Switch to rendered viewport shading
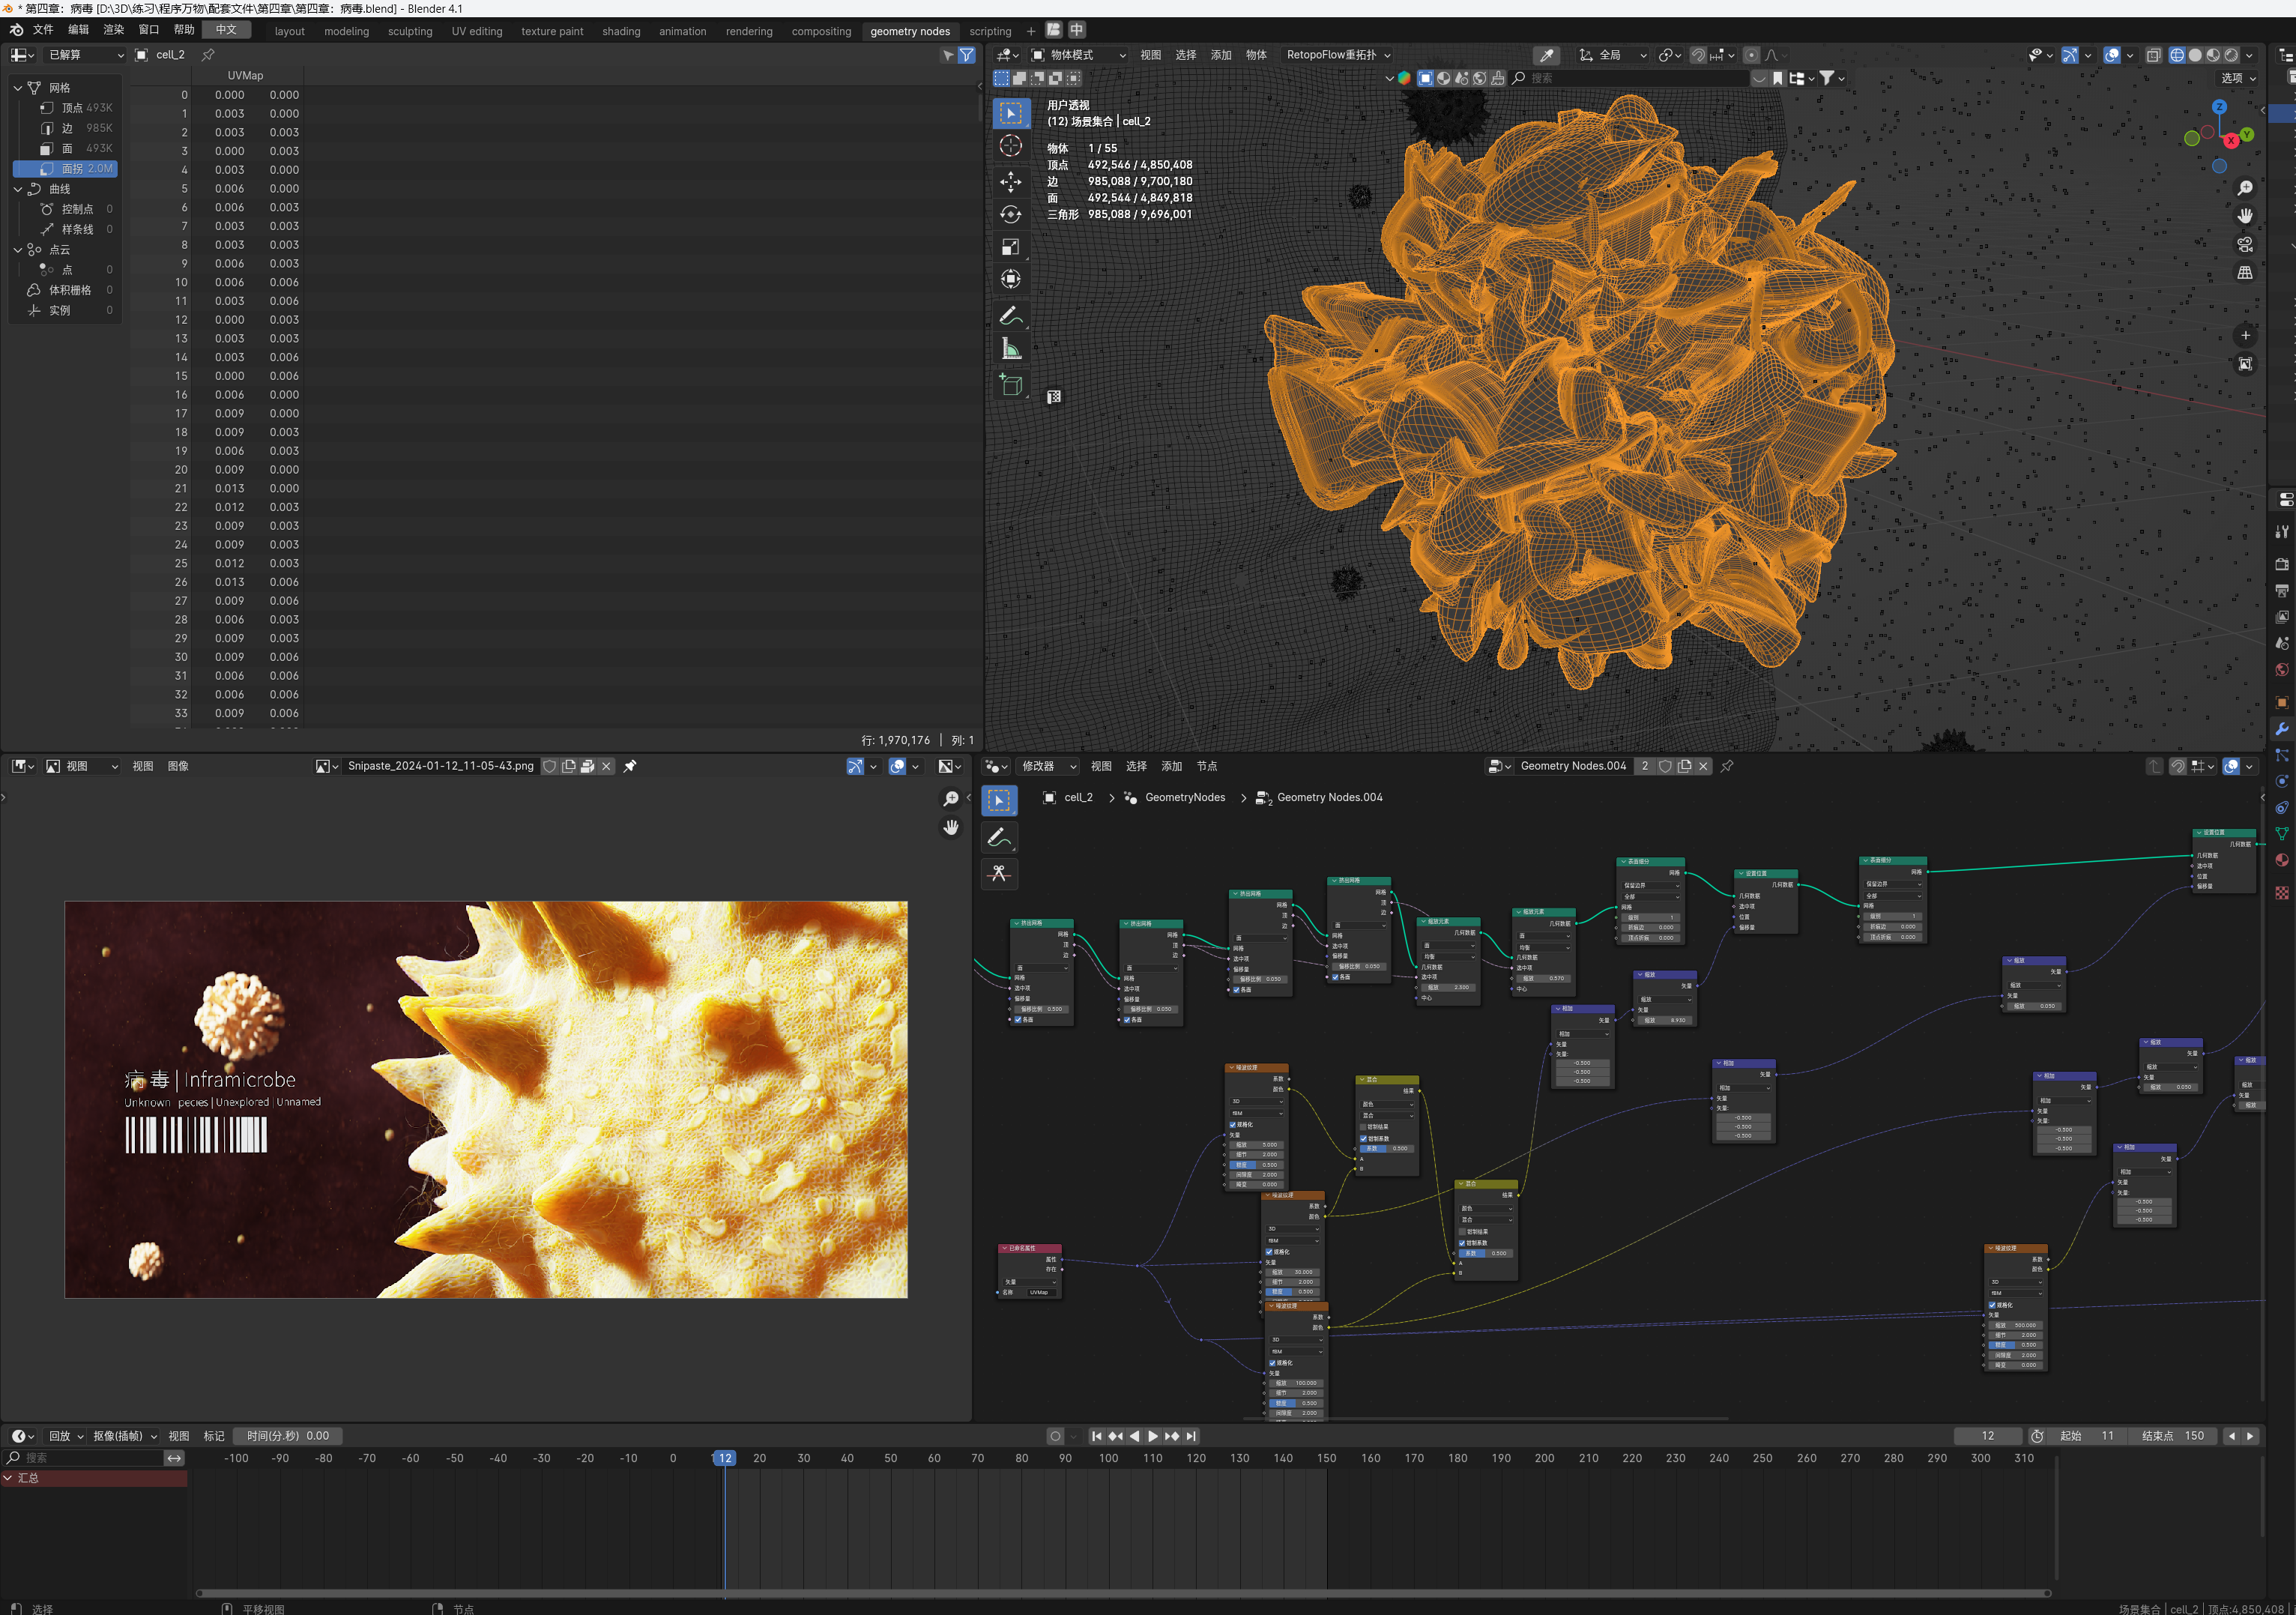This screenshot has width=2296, height=1615. tap(2231, 55)
